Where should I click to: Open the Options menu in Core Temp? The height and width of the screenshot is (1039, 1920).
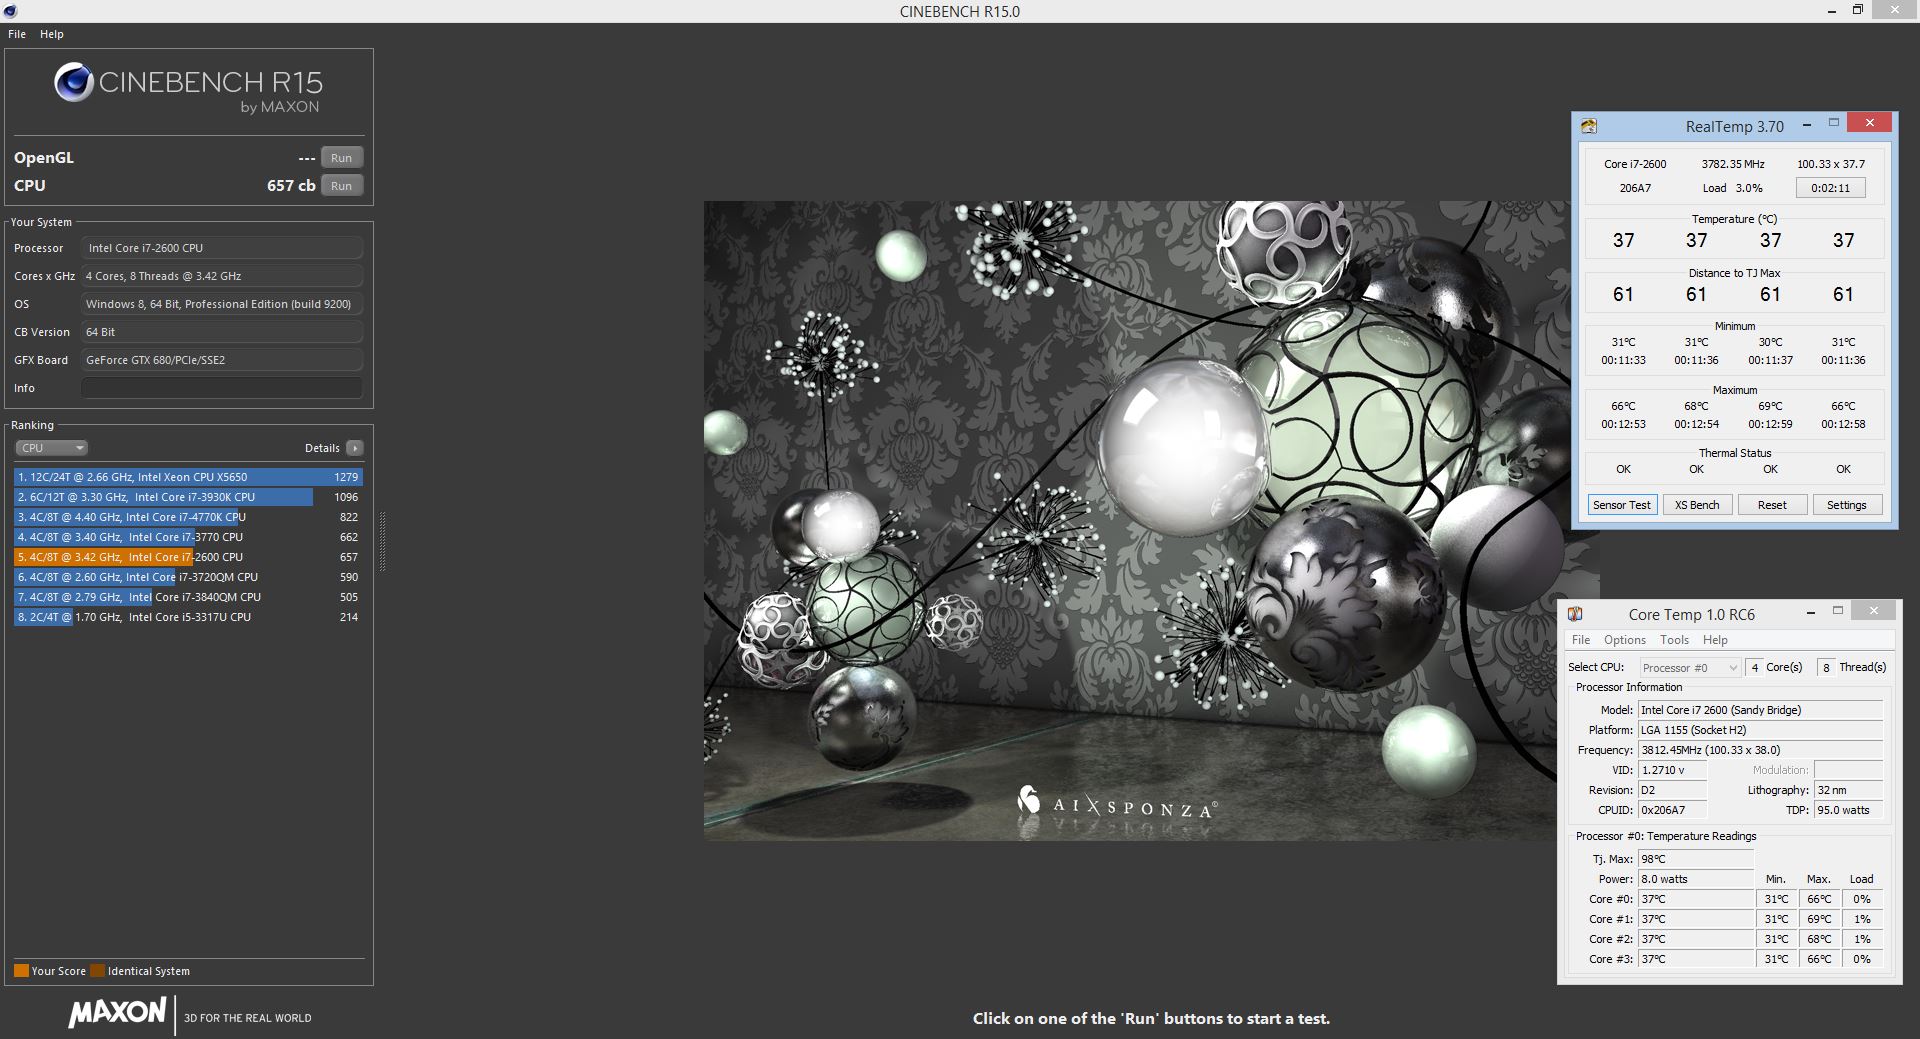[x=1625, y=640]
